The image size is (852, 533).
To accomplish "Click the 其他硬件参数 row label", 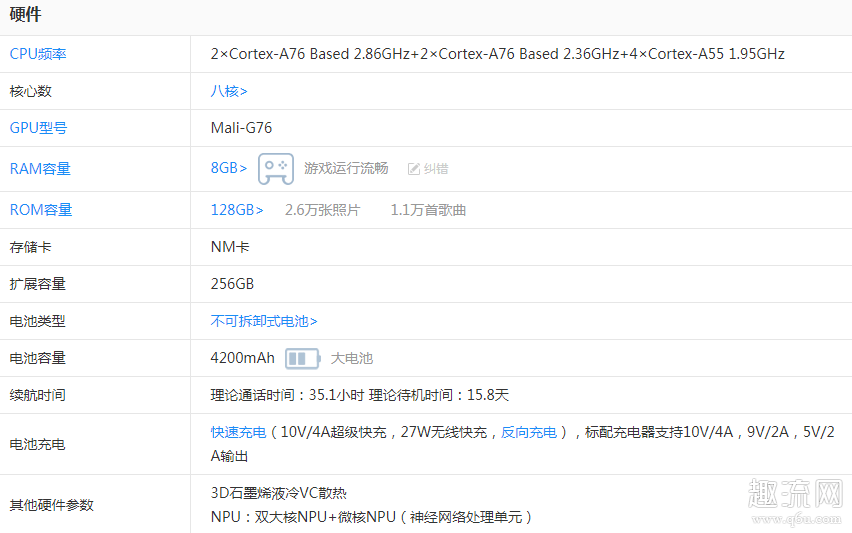I will pos(52,505).
